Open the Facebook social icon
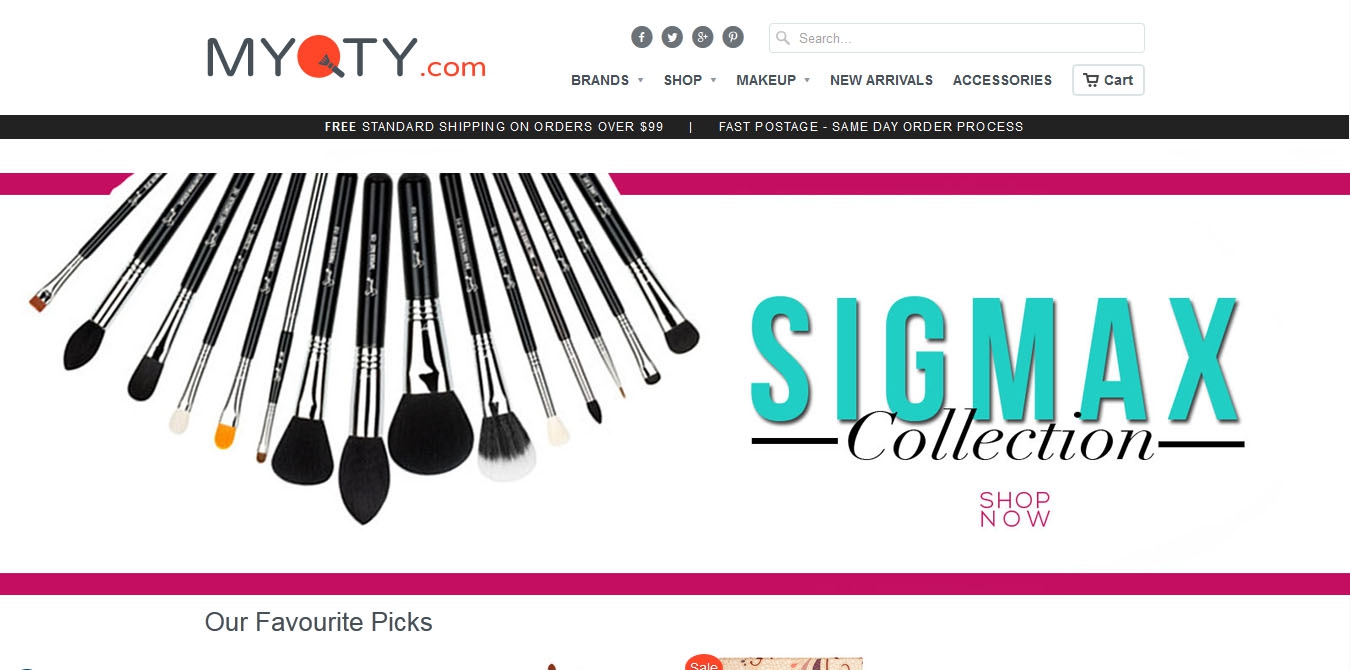Viewport: 1350px width, 670px height. pos(642,38)
